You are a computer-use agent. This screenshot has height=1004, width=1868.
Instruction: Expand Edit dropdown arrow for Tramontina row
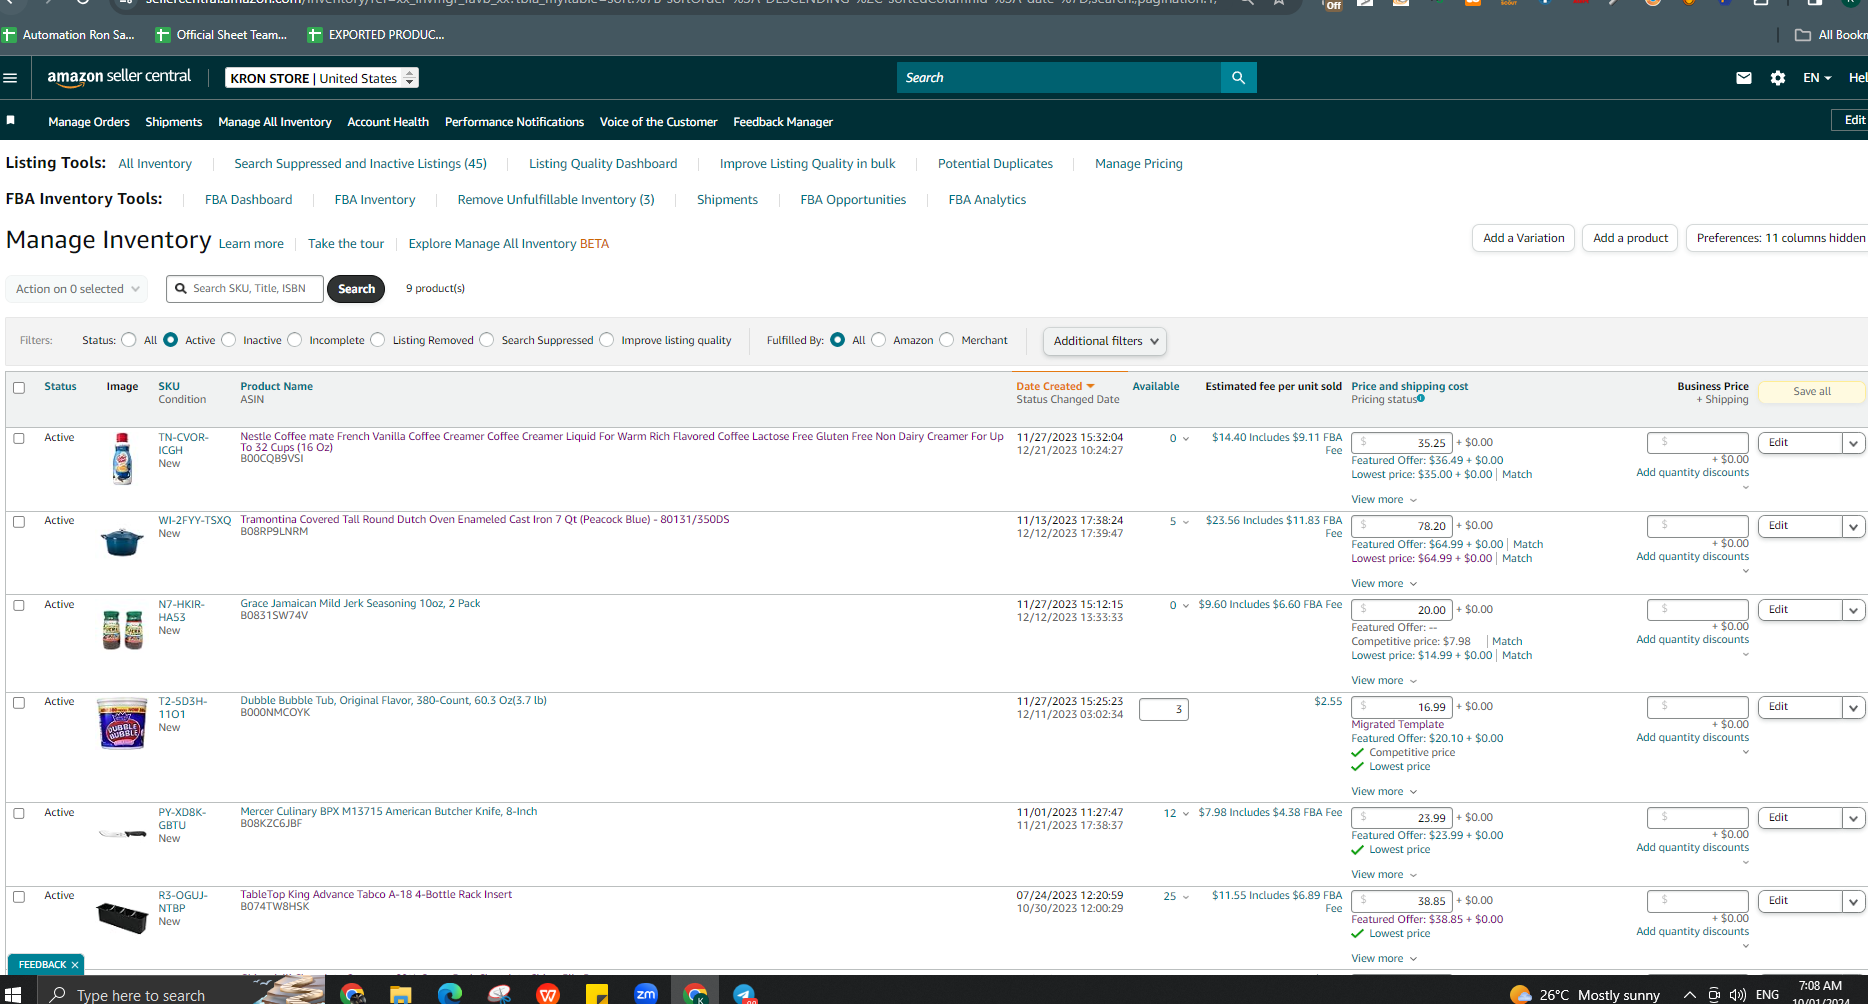1854,526
